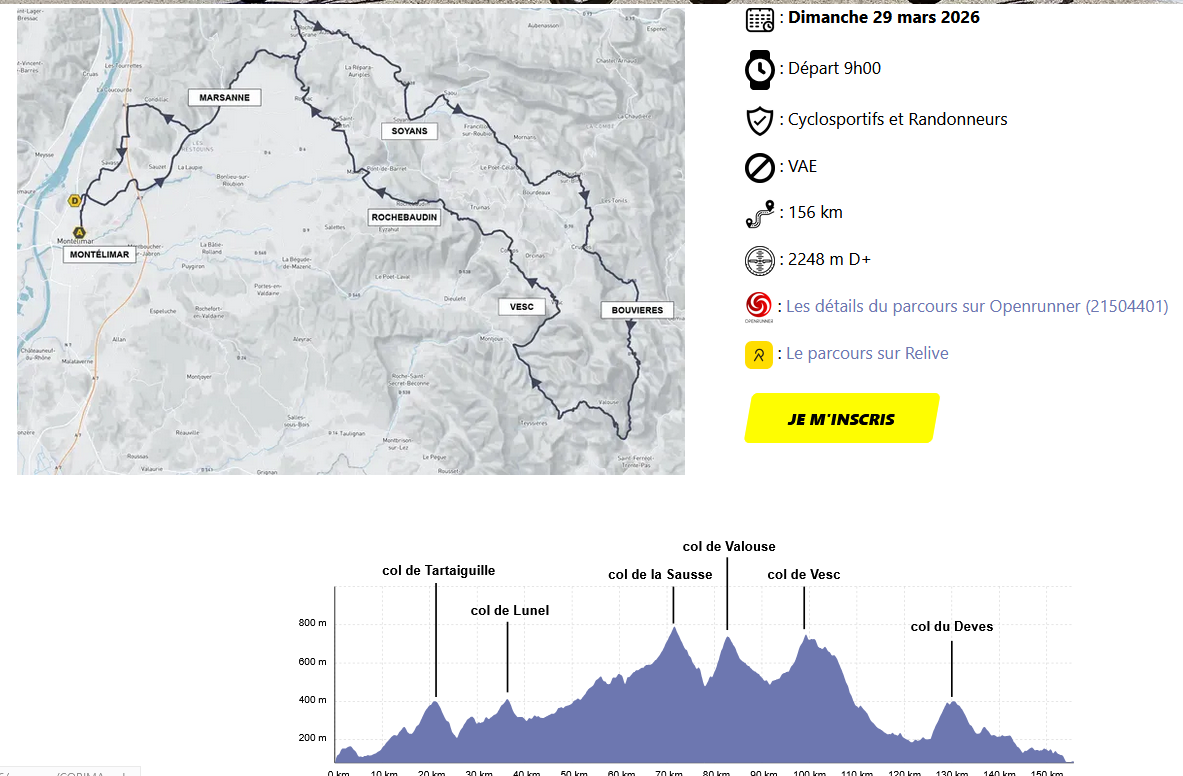Open Le parcours sur Relive link
This screenshot has width=1183, height=776.
pos(867,353)
